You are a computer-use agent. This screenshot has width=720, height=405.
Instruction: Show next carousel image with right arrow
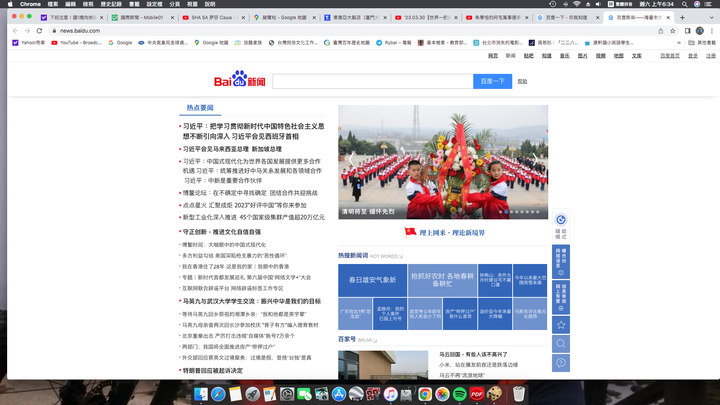pos(535,159)
